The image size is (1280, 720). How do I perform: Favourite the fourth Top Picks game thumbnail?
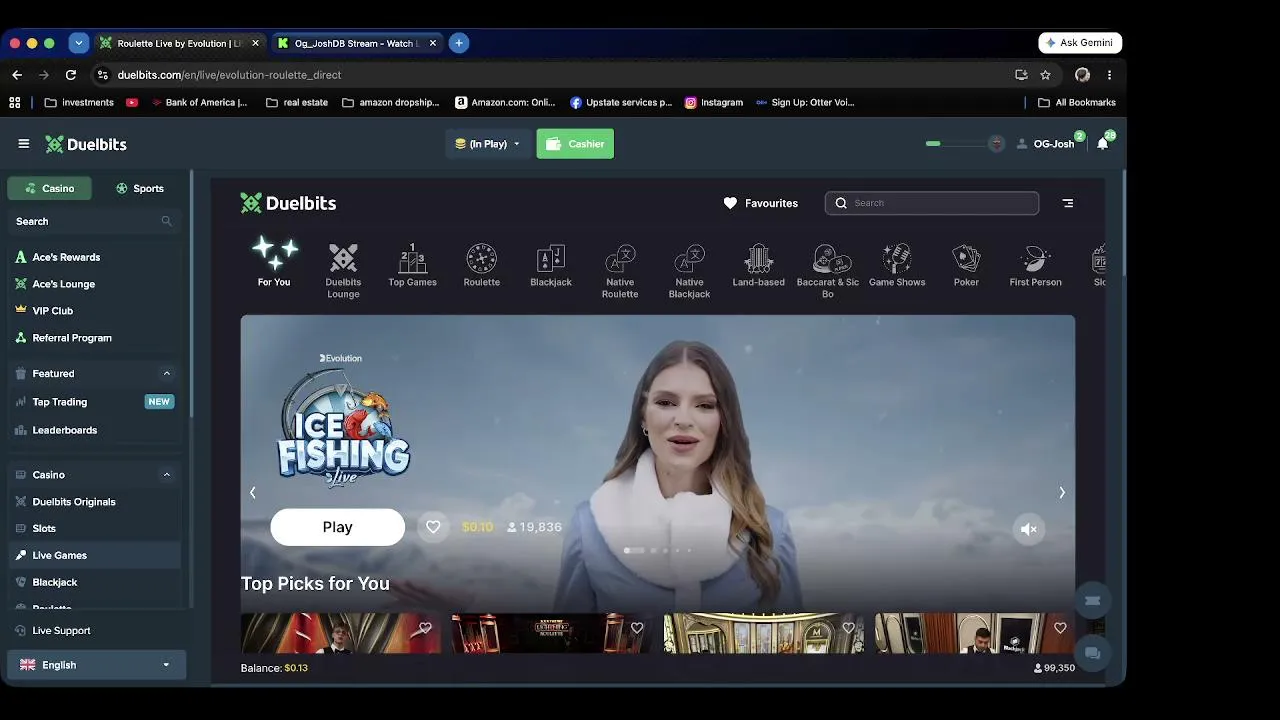point(1060,628)
